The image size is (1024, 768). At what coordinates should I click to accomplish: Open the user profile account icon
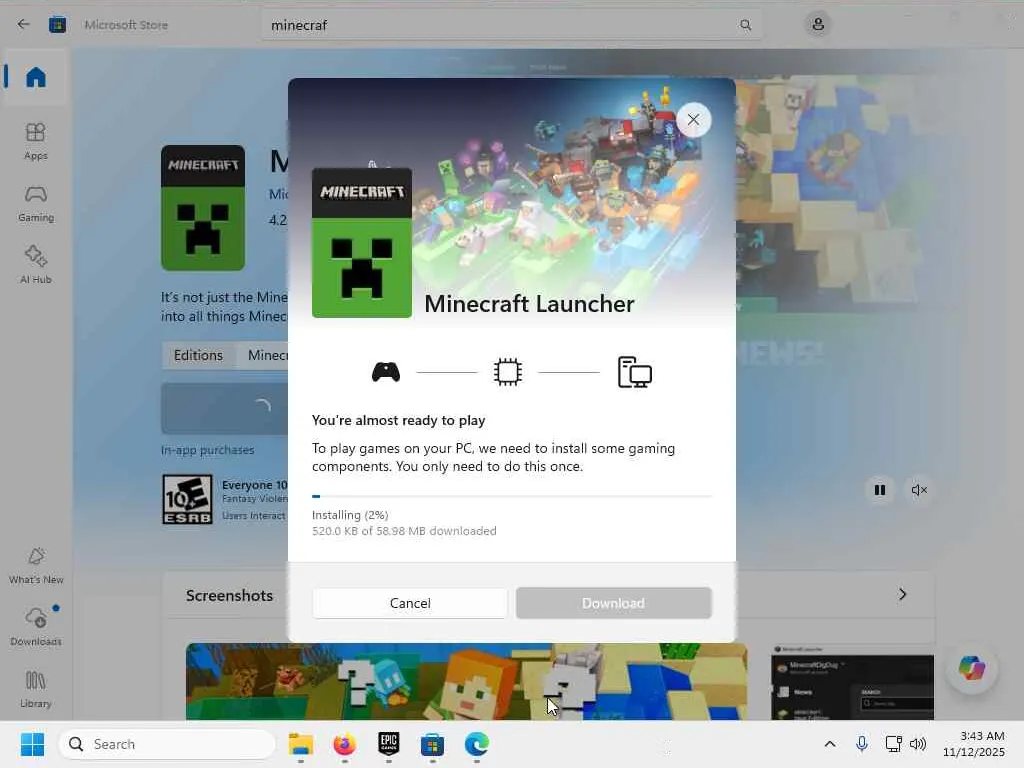[x=818, y=25]
